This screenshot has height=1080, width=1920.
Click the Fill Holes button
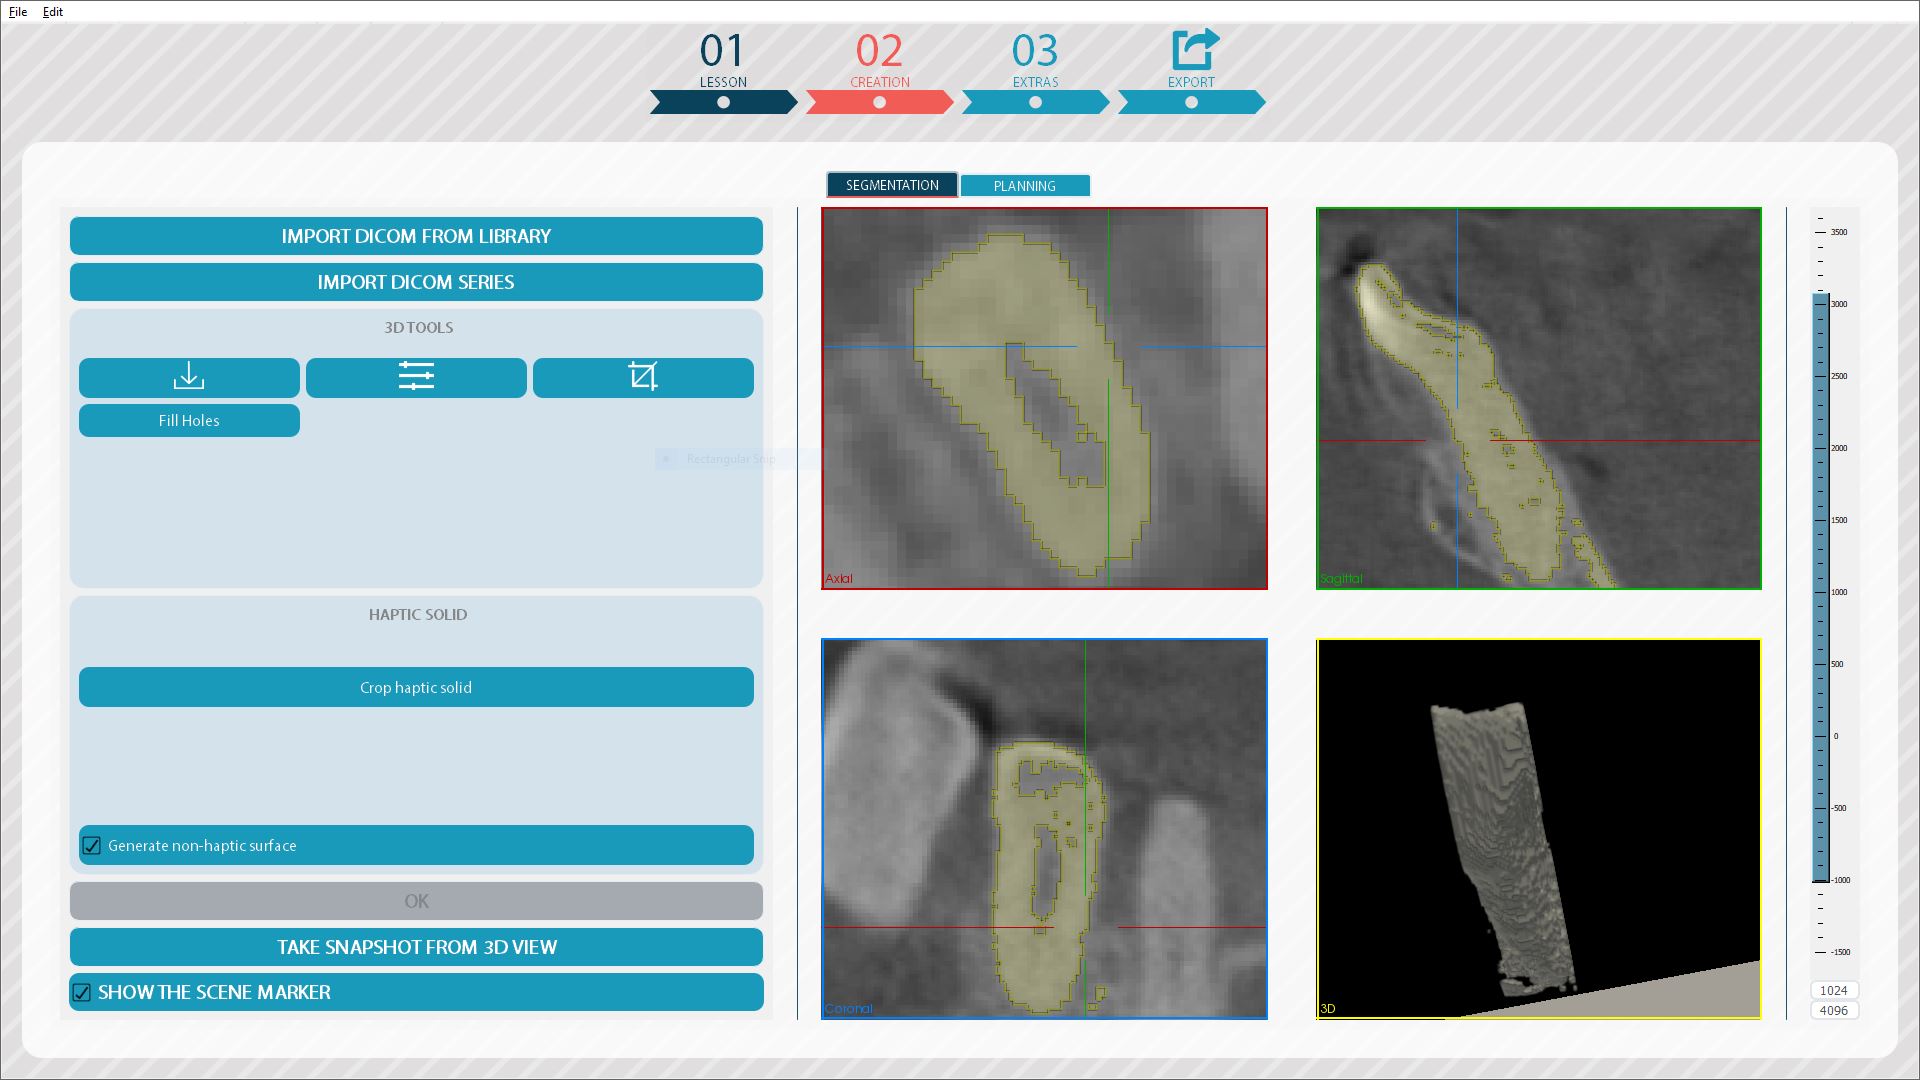click(189, 420)
